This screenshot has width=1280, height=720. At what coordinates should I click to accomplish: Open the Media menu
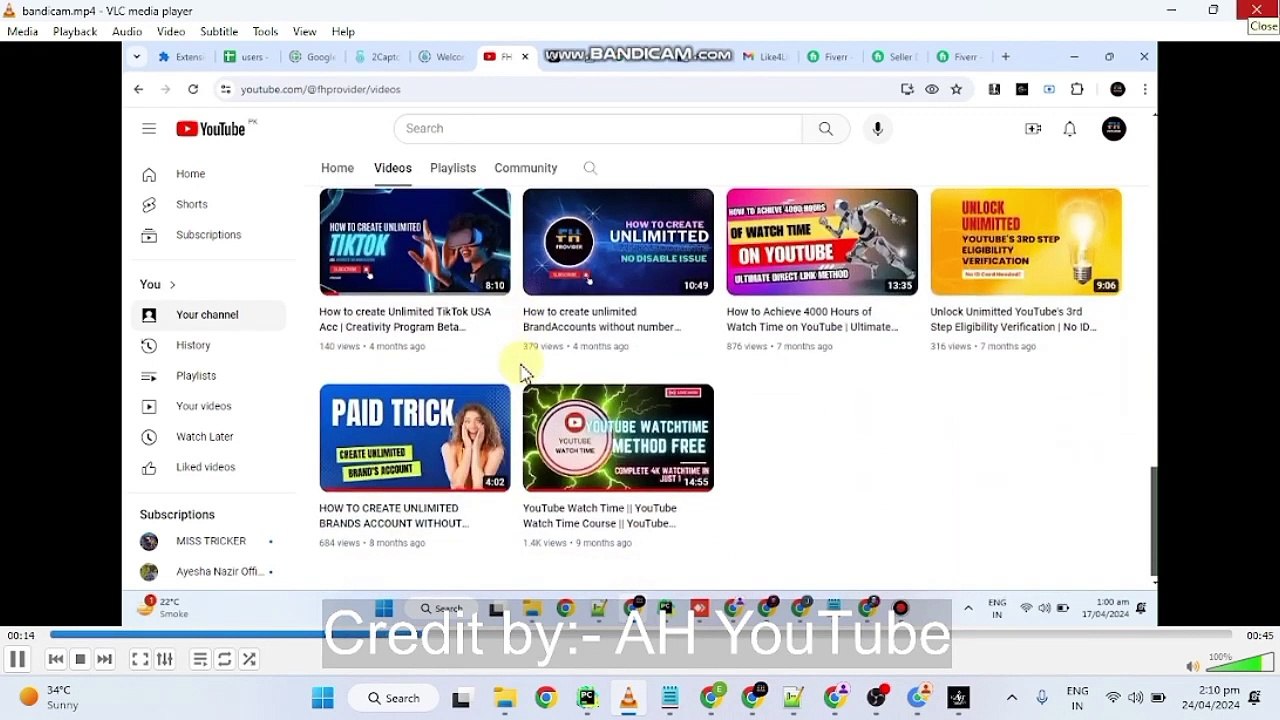pos(22,31)
